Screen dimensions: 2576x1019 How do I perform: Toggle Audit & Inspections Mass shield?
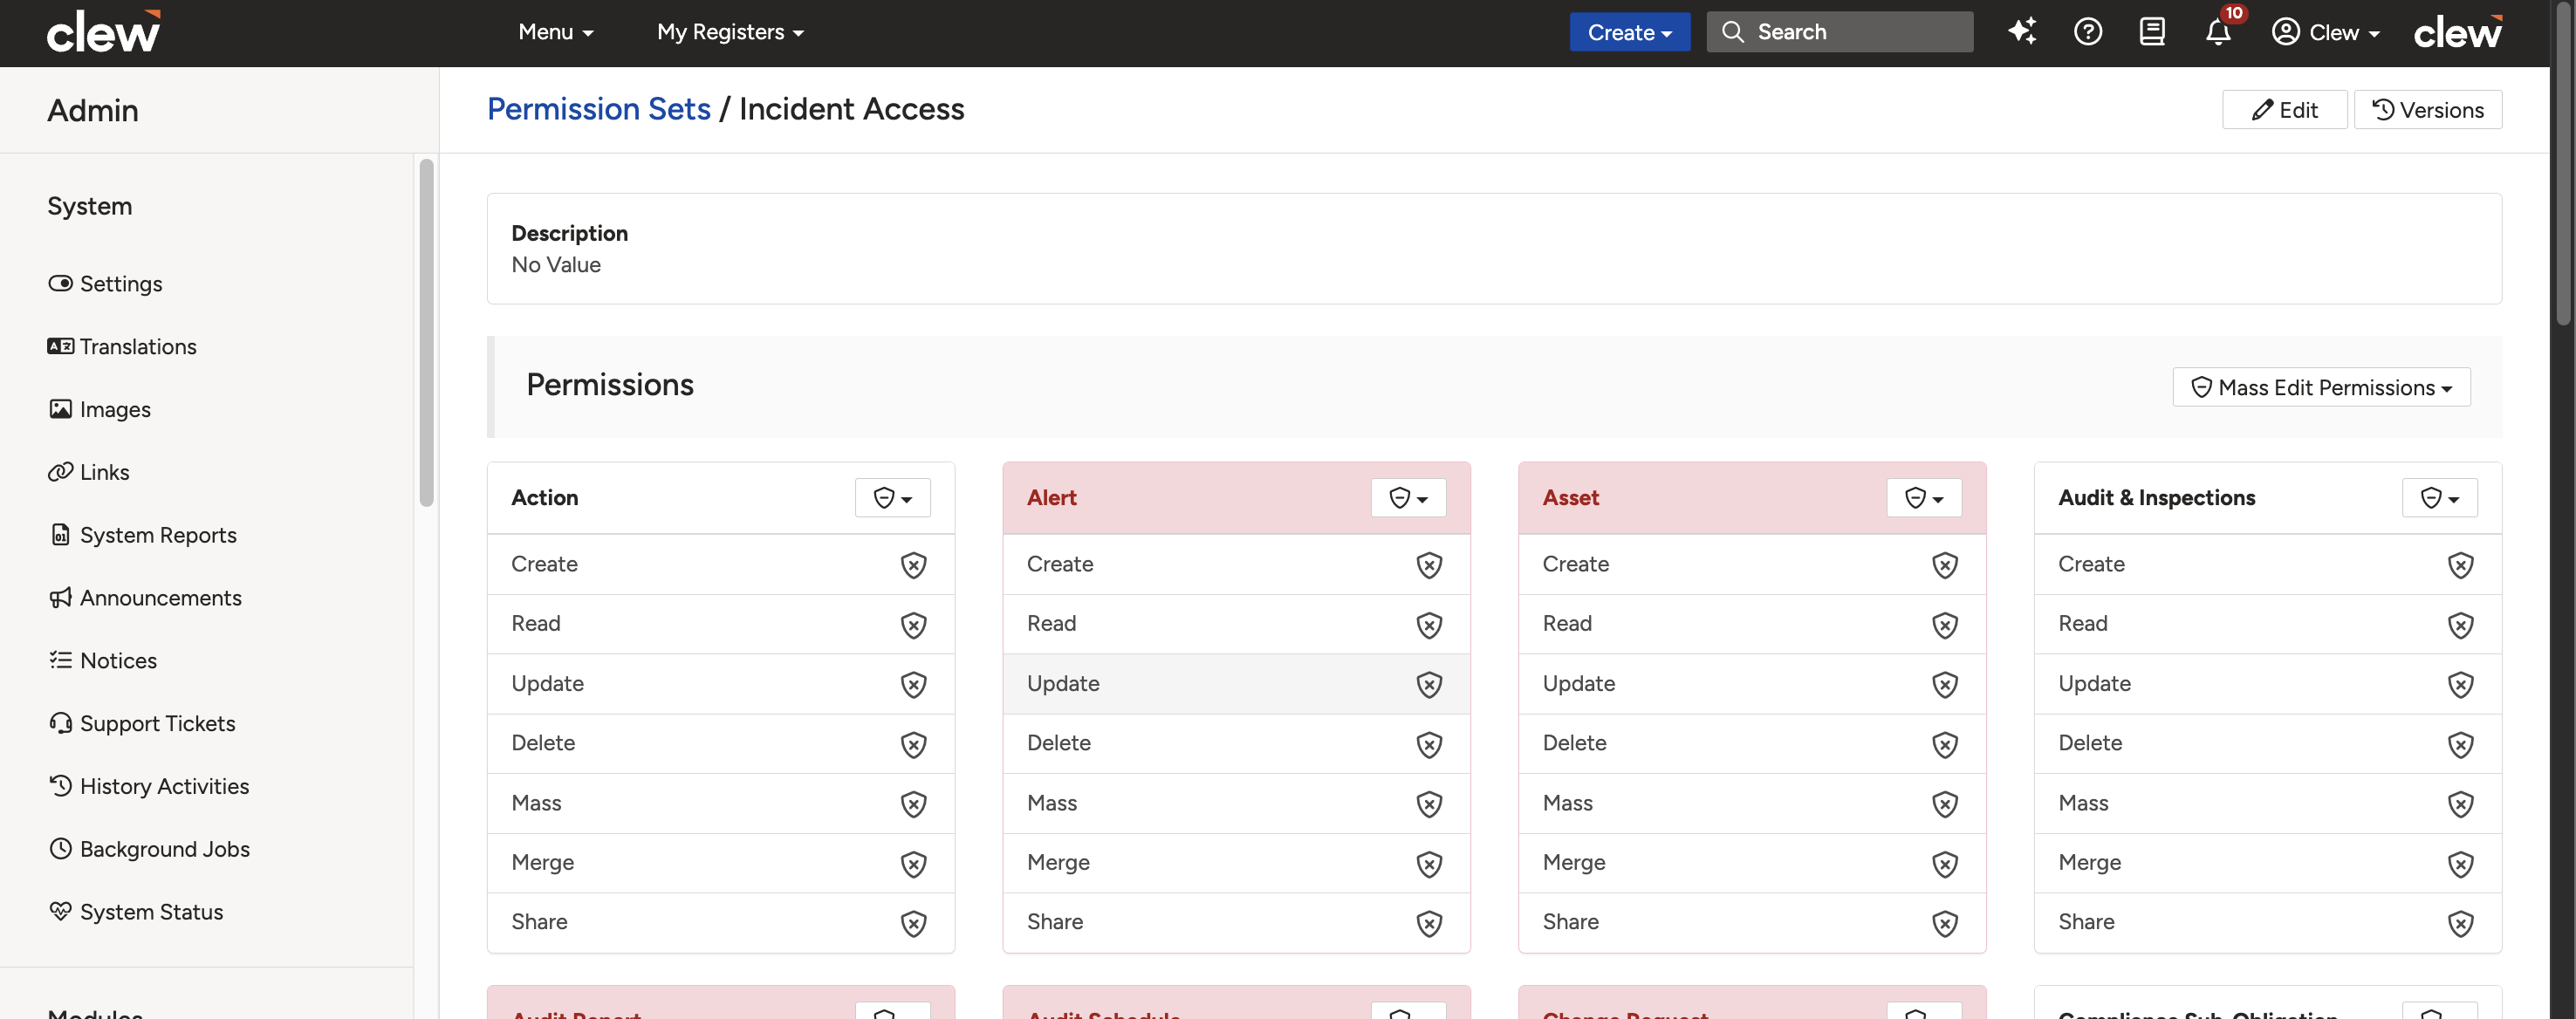click(2460, 804)
